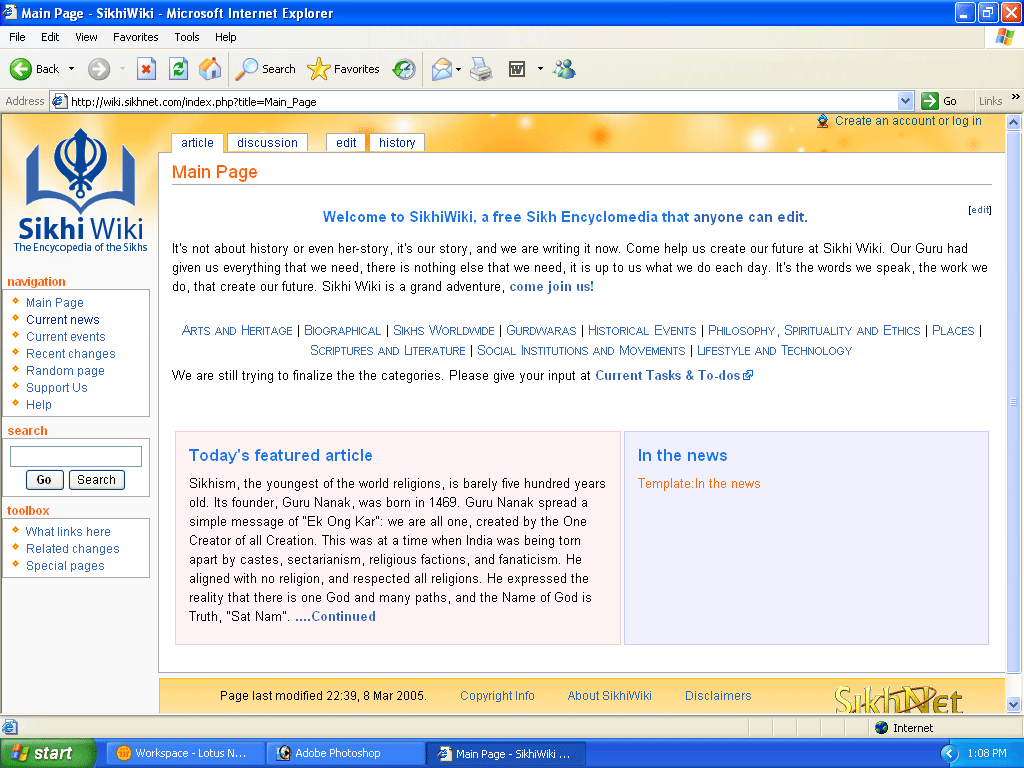
Task: Open the Help menu
Action: point(225,37)
